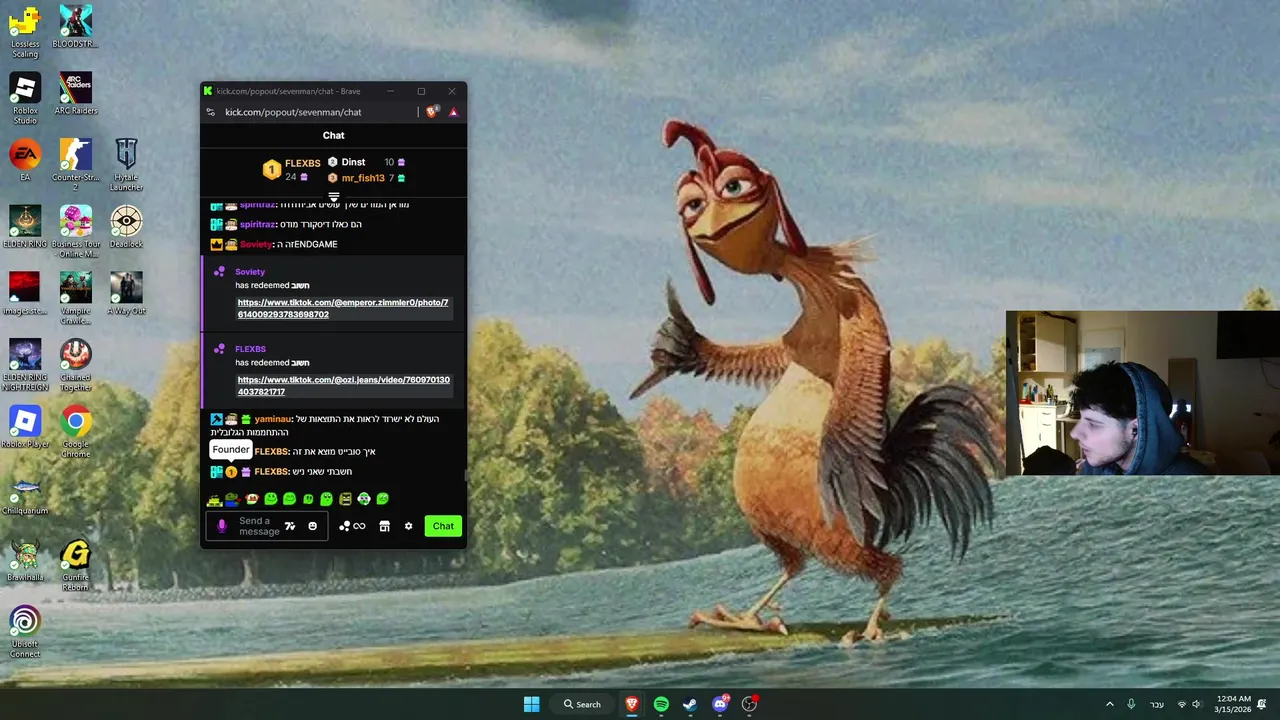Image resolution: width=1280 pixels, height=720 pixels.
Task: Click the voice message microphone icon in chat
Action: 222,526
